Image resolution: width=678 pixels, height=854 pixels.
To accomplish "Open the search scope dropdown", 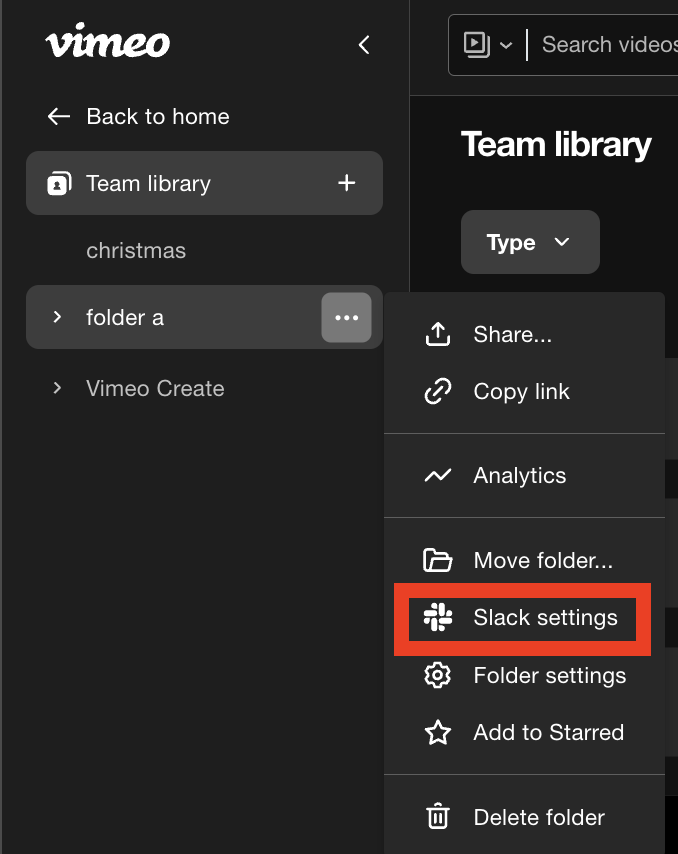I will pos(488,44).
